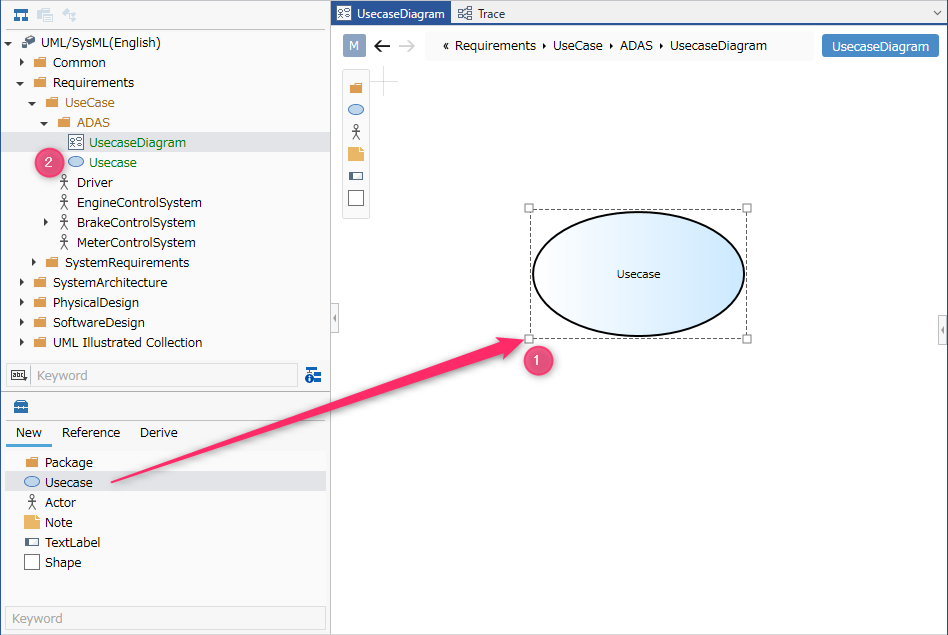Viewport: 948px width, 635px height.
Task: Expand the right side panel arrow
Action: 943,330
